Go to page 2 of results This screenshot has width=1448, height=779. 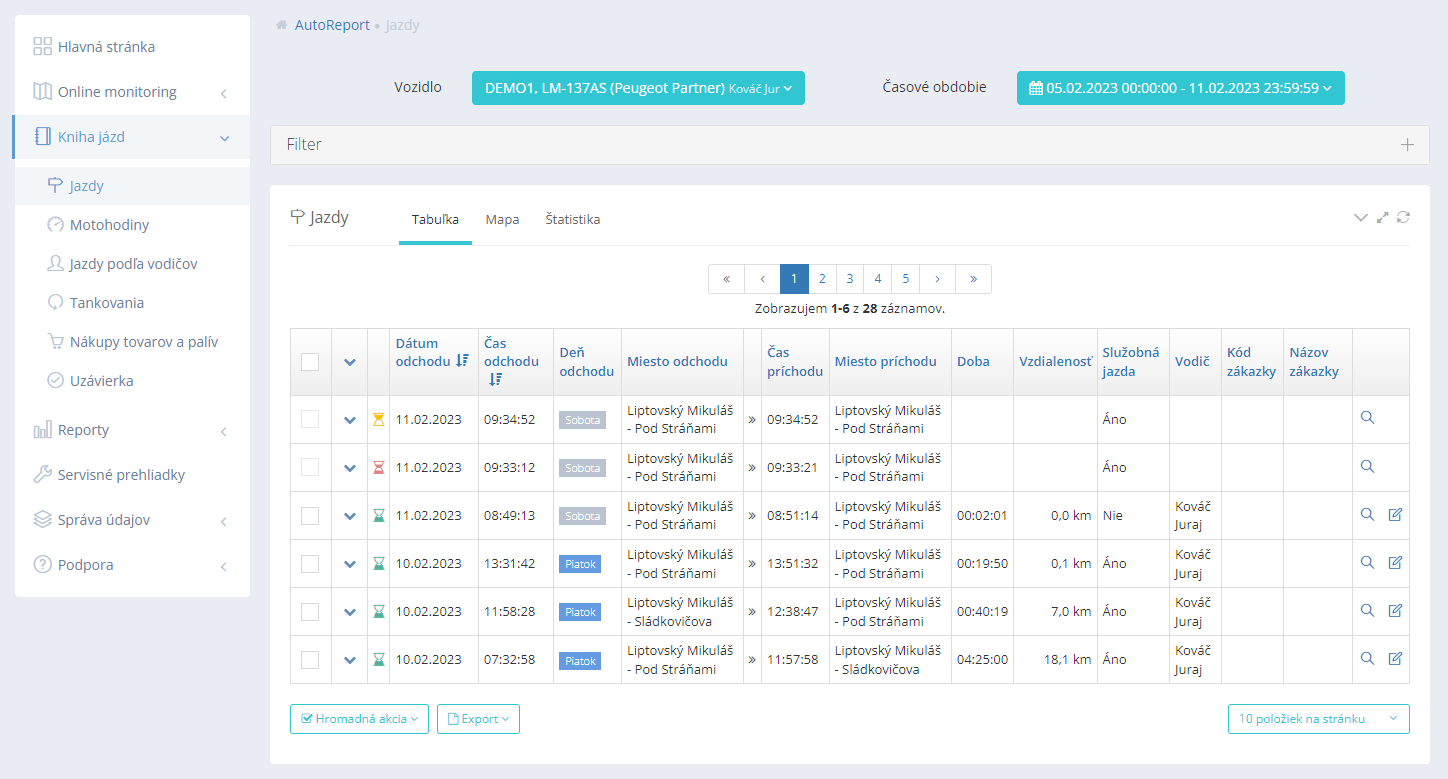821,279
